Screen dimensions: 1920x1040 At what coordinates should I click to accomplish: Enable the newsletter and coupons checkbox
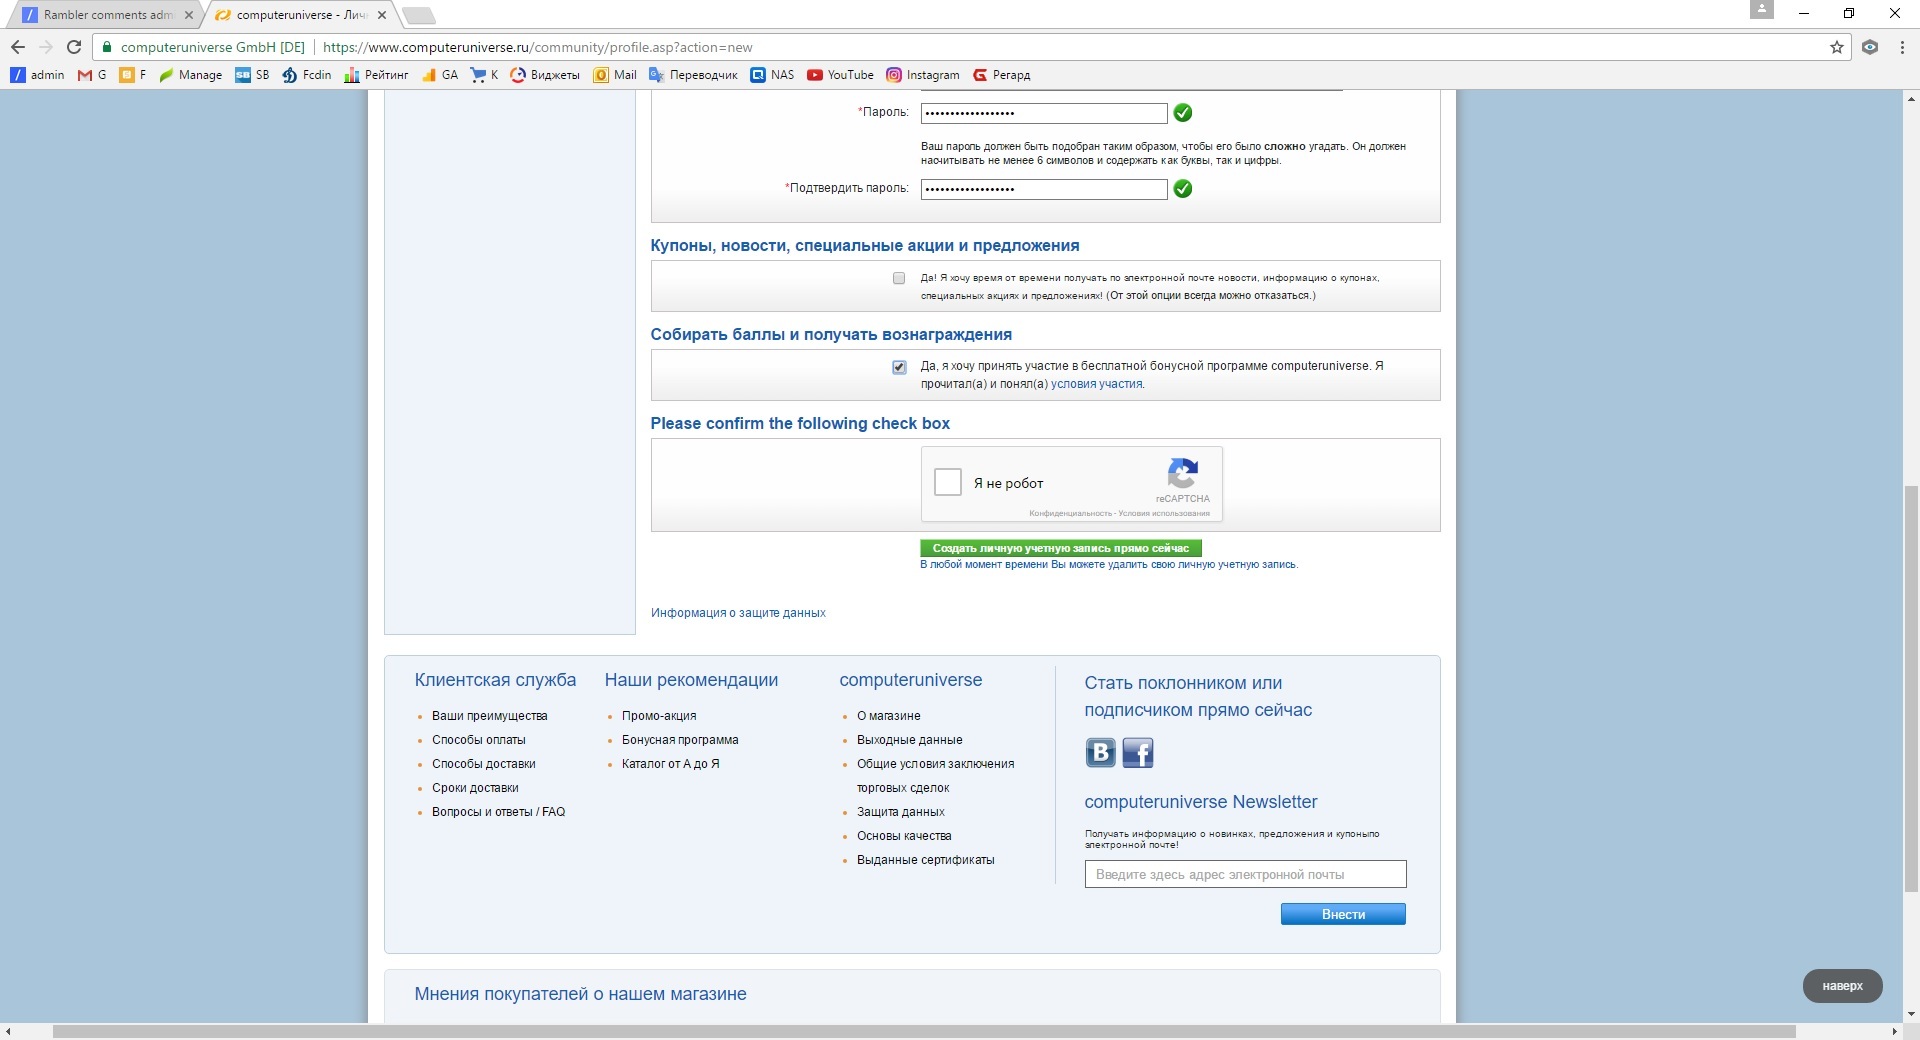tap(899, 278)
